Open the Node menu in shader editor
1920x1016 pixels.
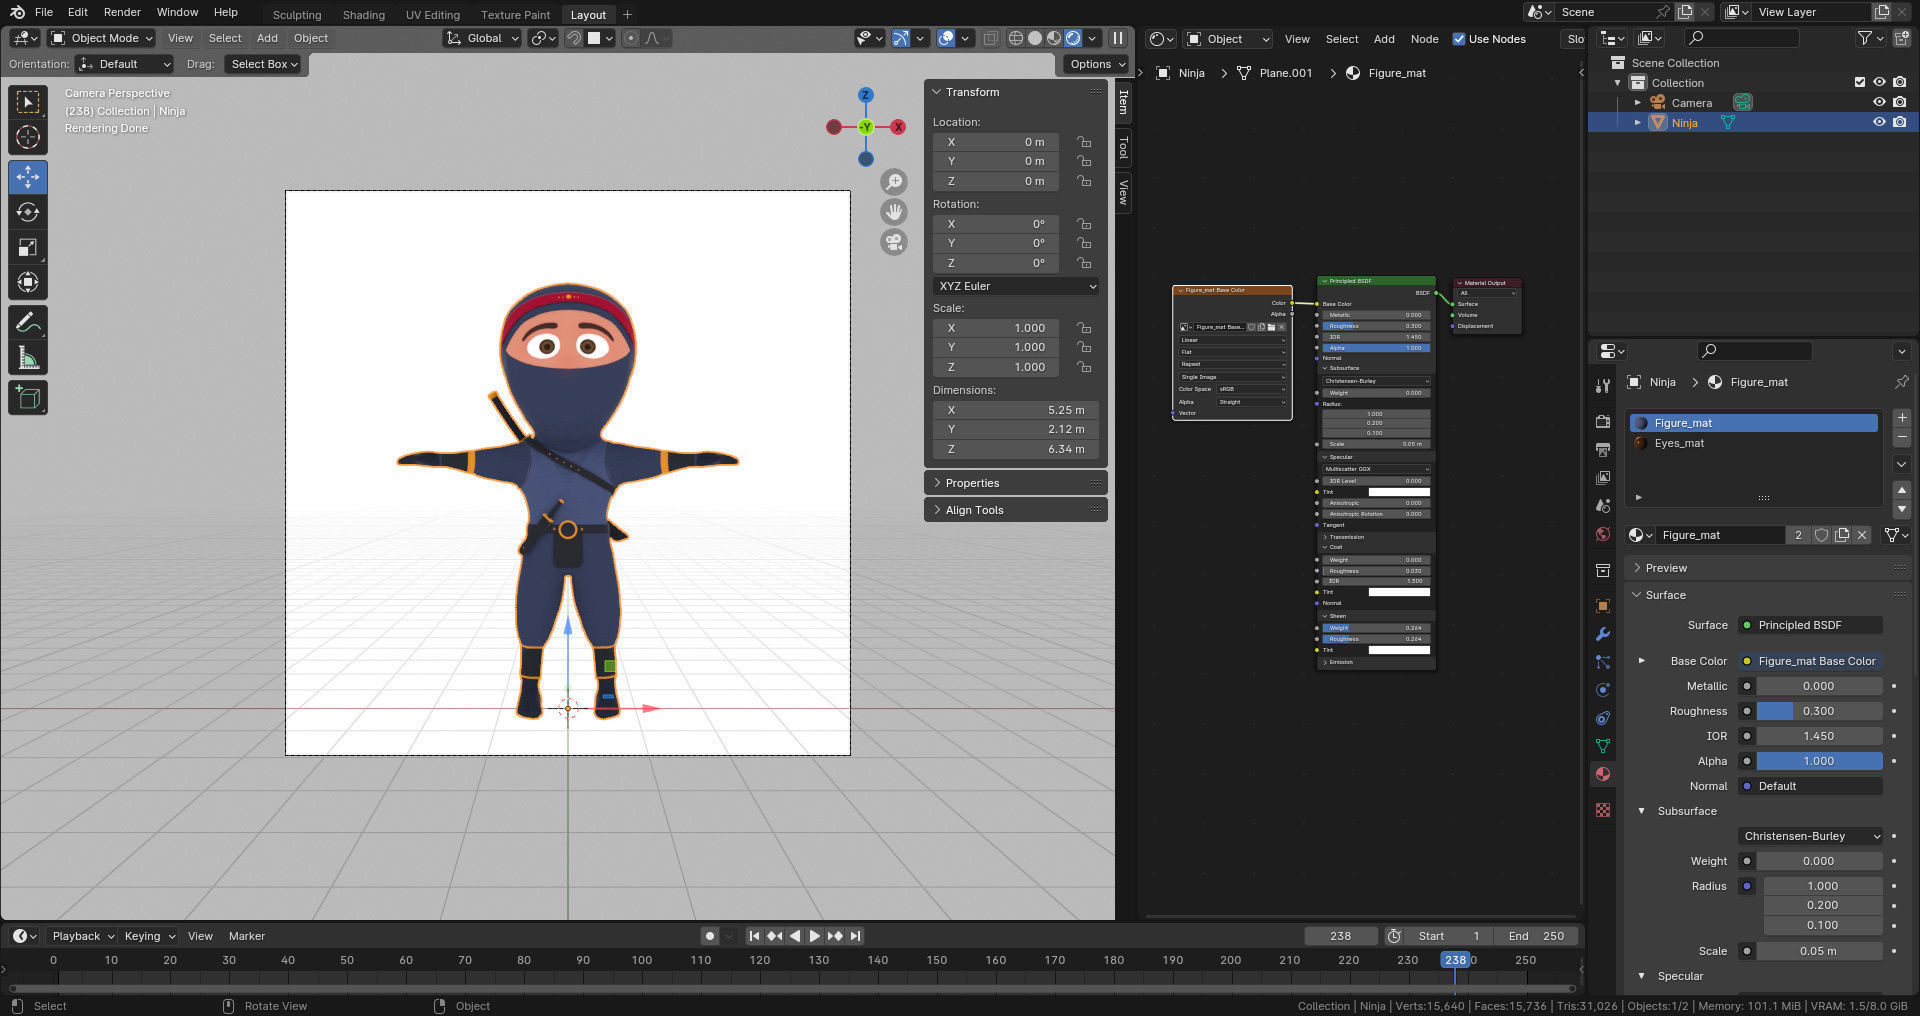click(x=1424, y=39)
